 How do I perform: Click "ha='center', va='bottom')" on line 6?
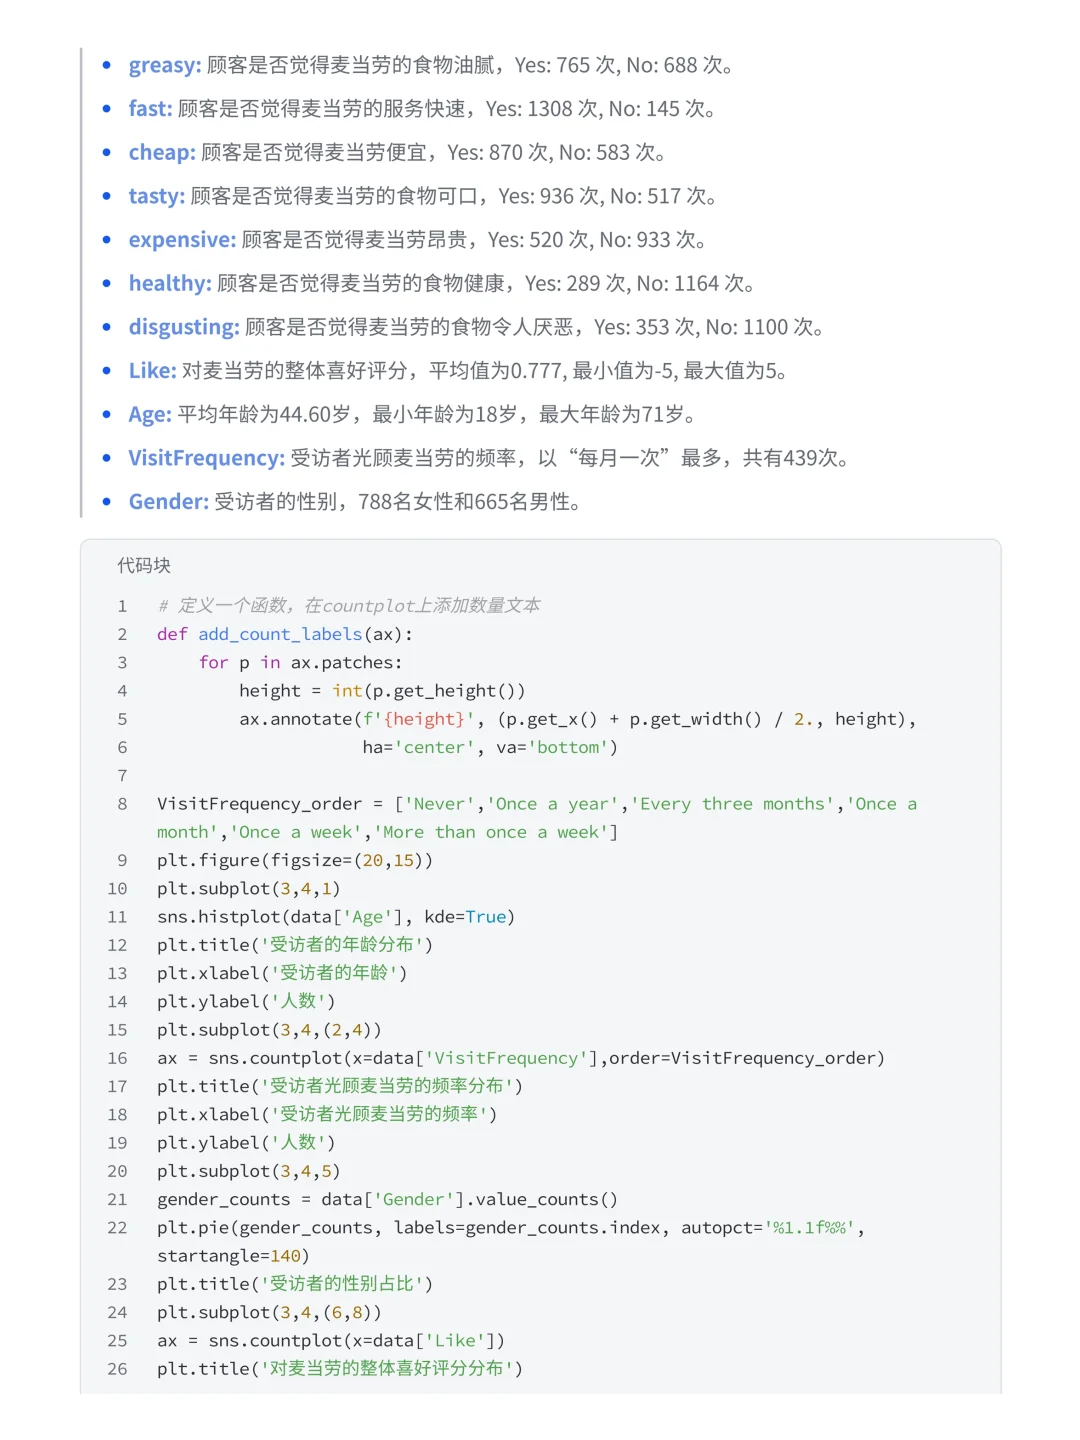(x=490, y=747)
